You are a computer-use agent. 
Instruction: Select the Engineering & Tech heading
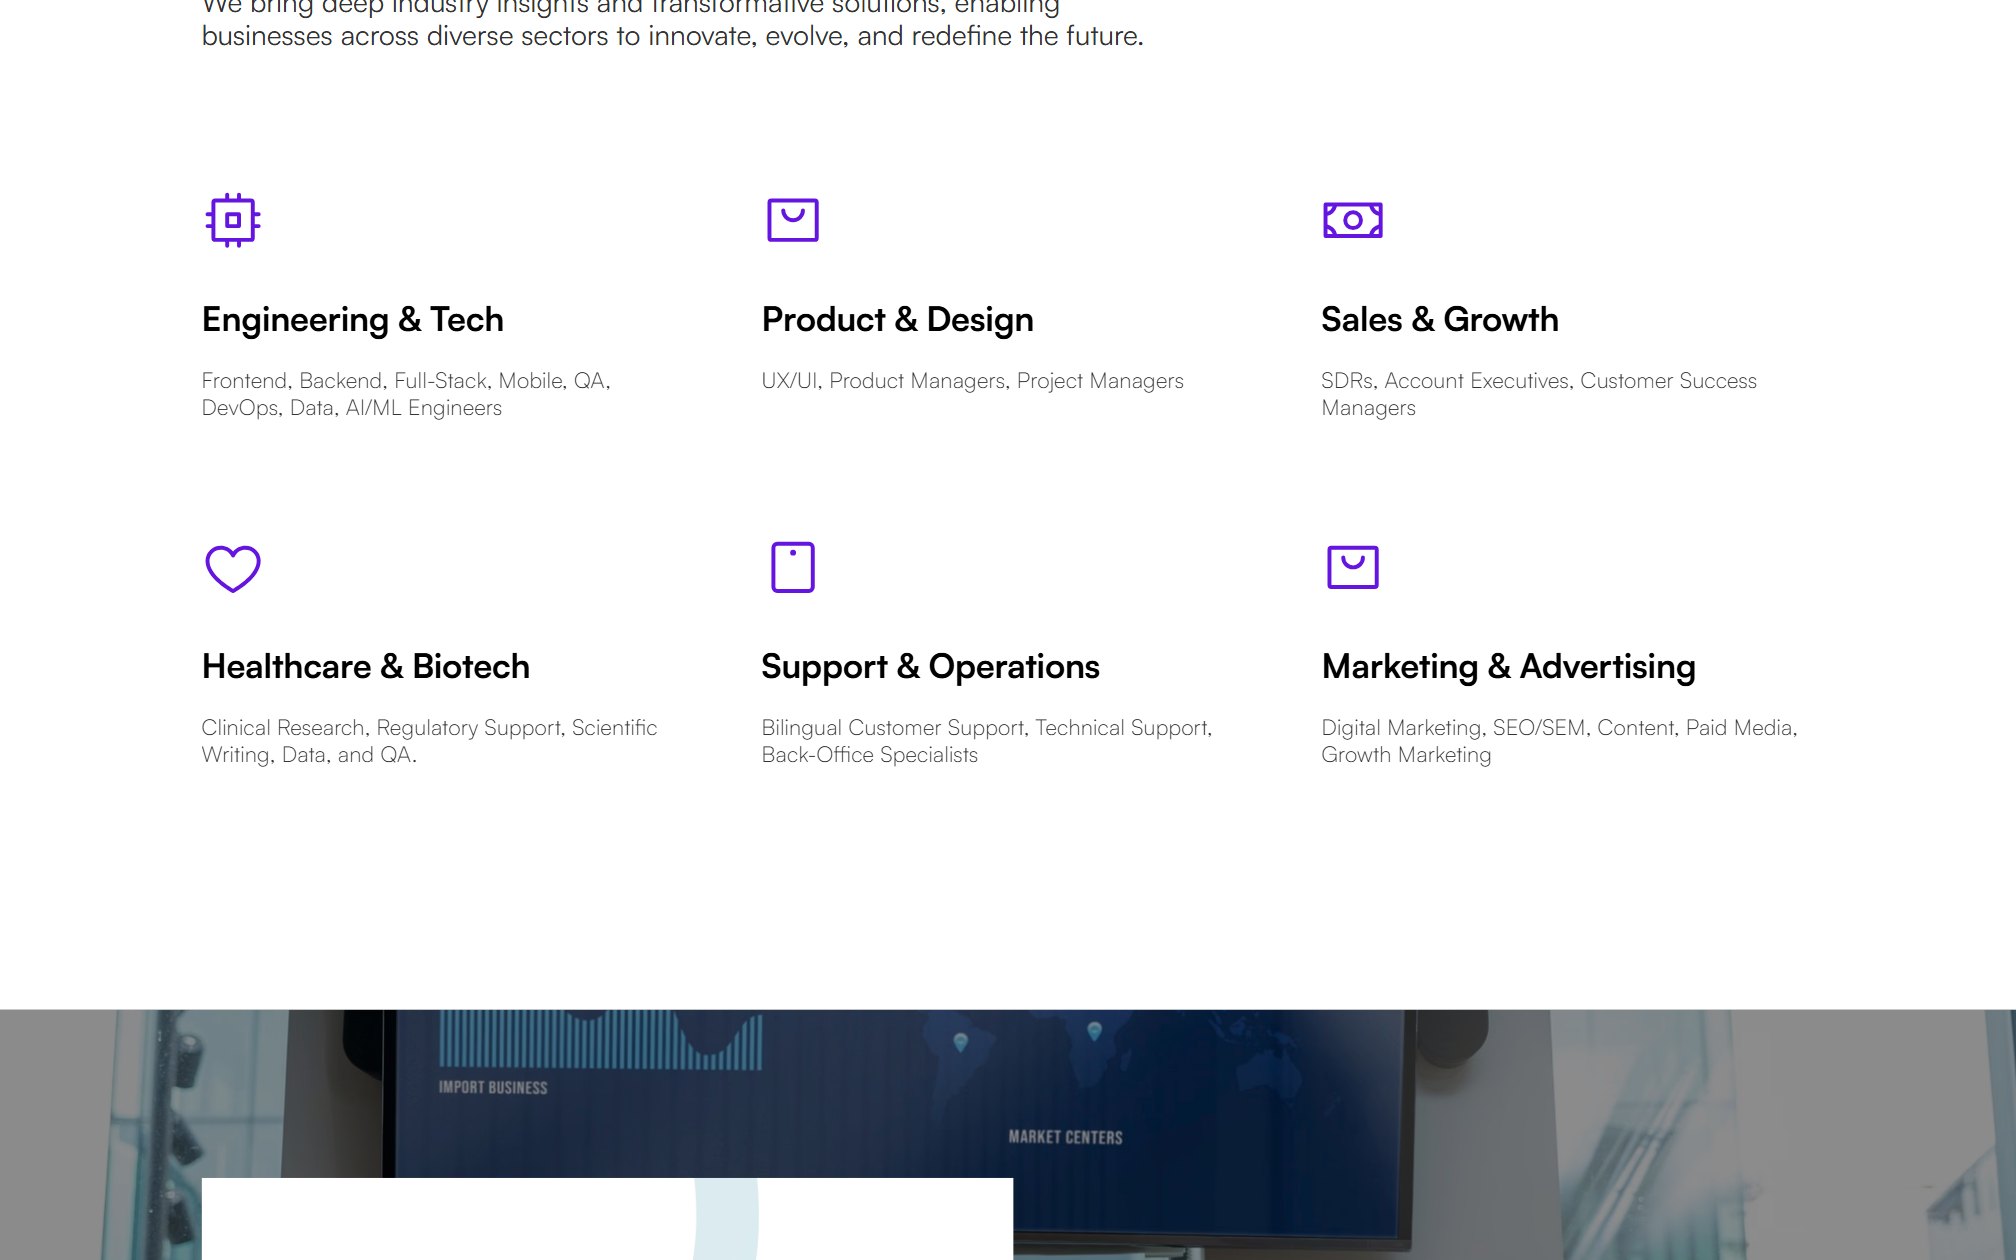point(353,320)
